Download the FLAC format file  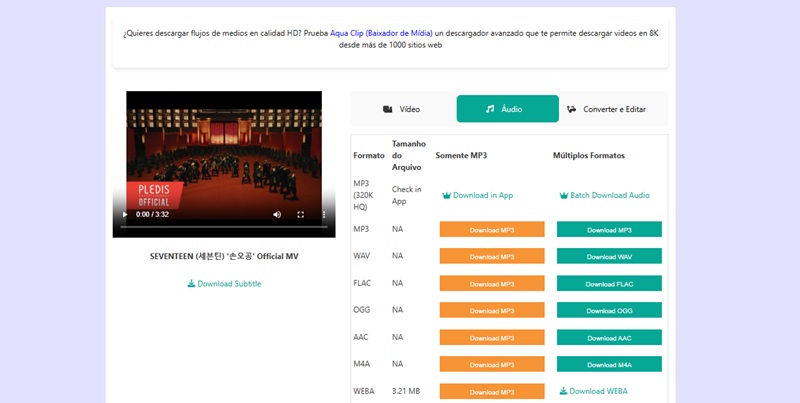tap(609, 284)
